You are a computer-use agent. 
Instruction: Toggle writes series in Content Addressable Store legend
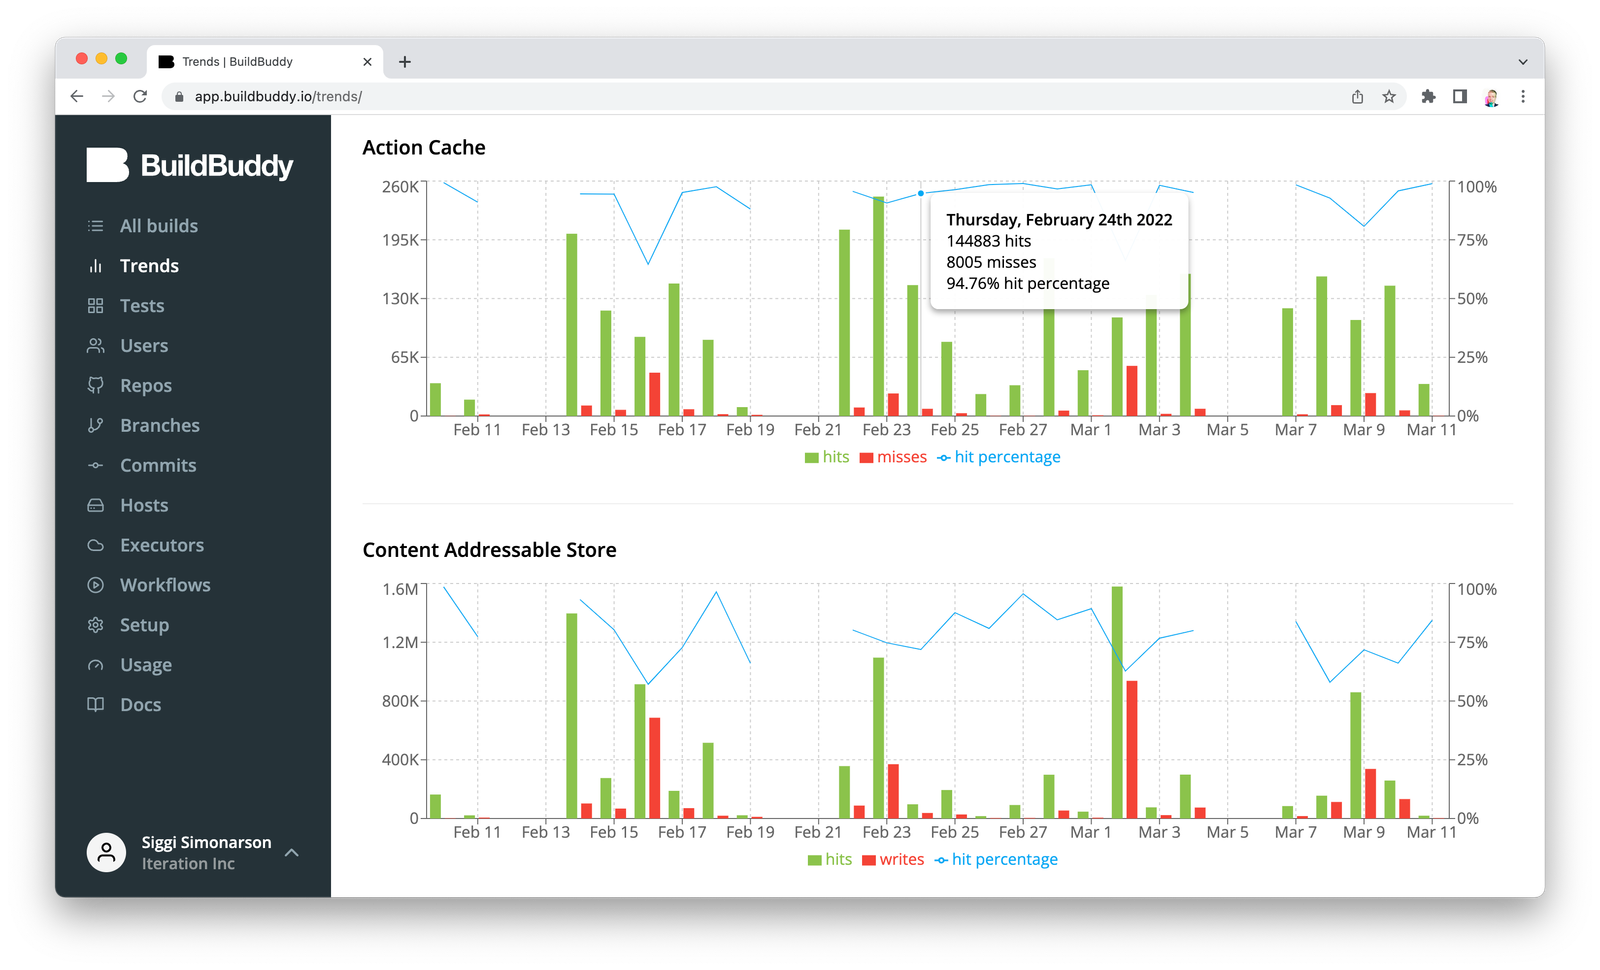click(893, 860)
